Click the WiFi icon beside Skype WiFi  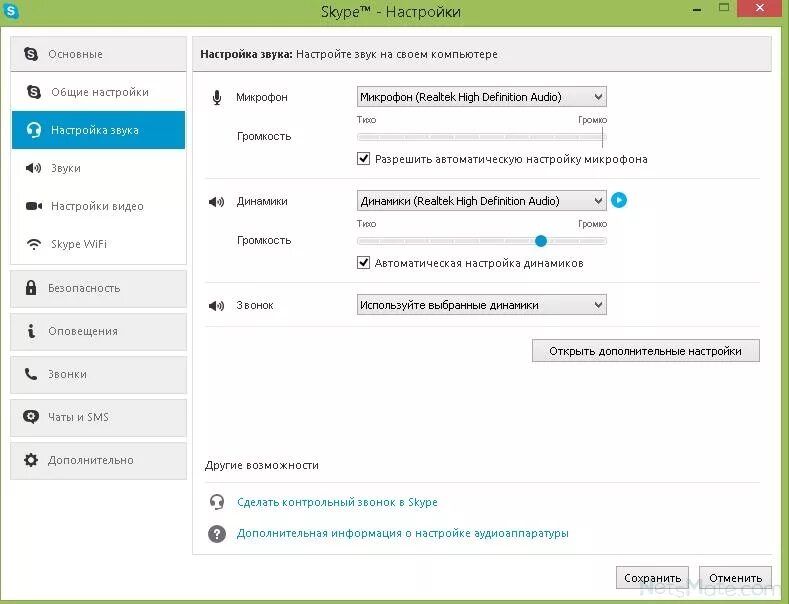pos(34,244)
